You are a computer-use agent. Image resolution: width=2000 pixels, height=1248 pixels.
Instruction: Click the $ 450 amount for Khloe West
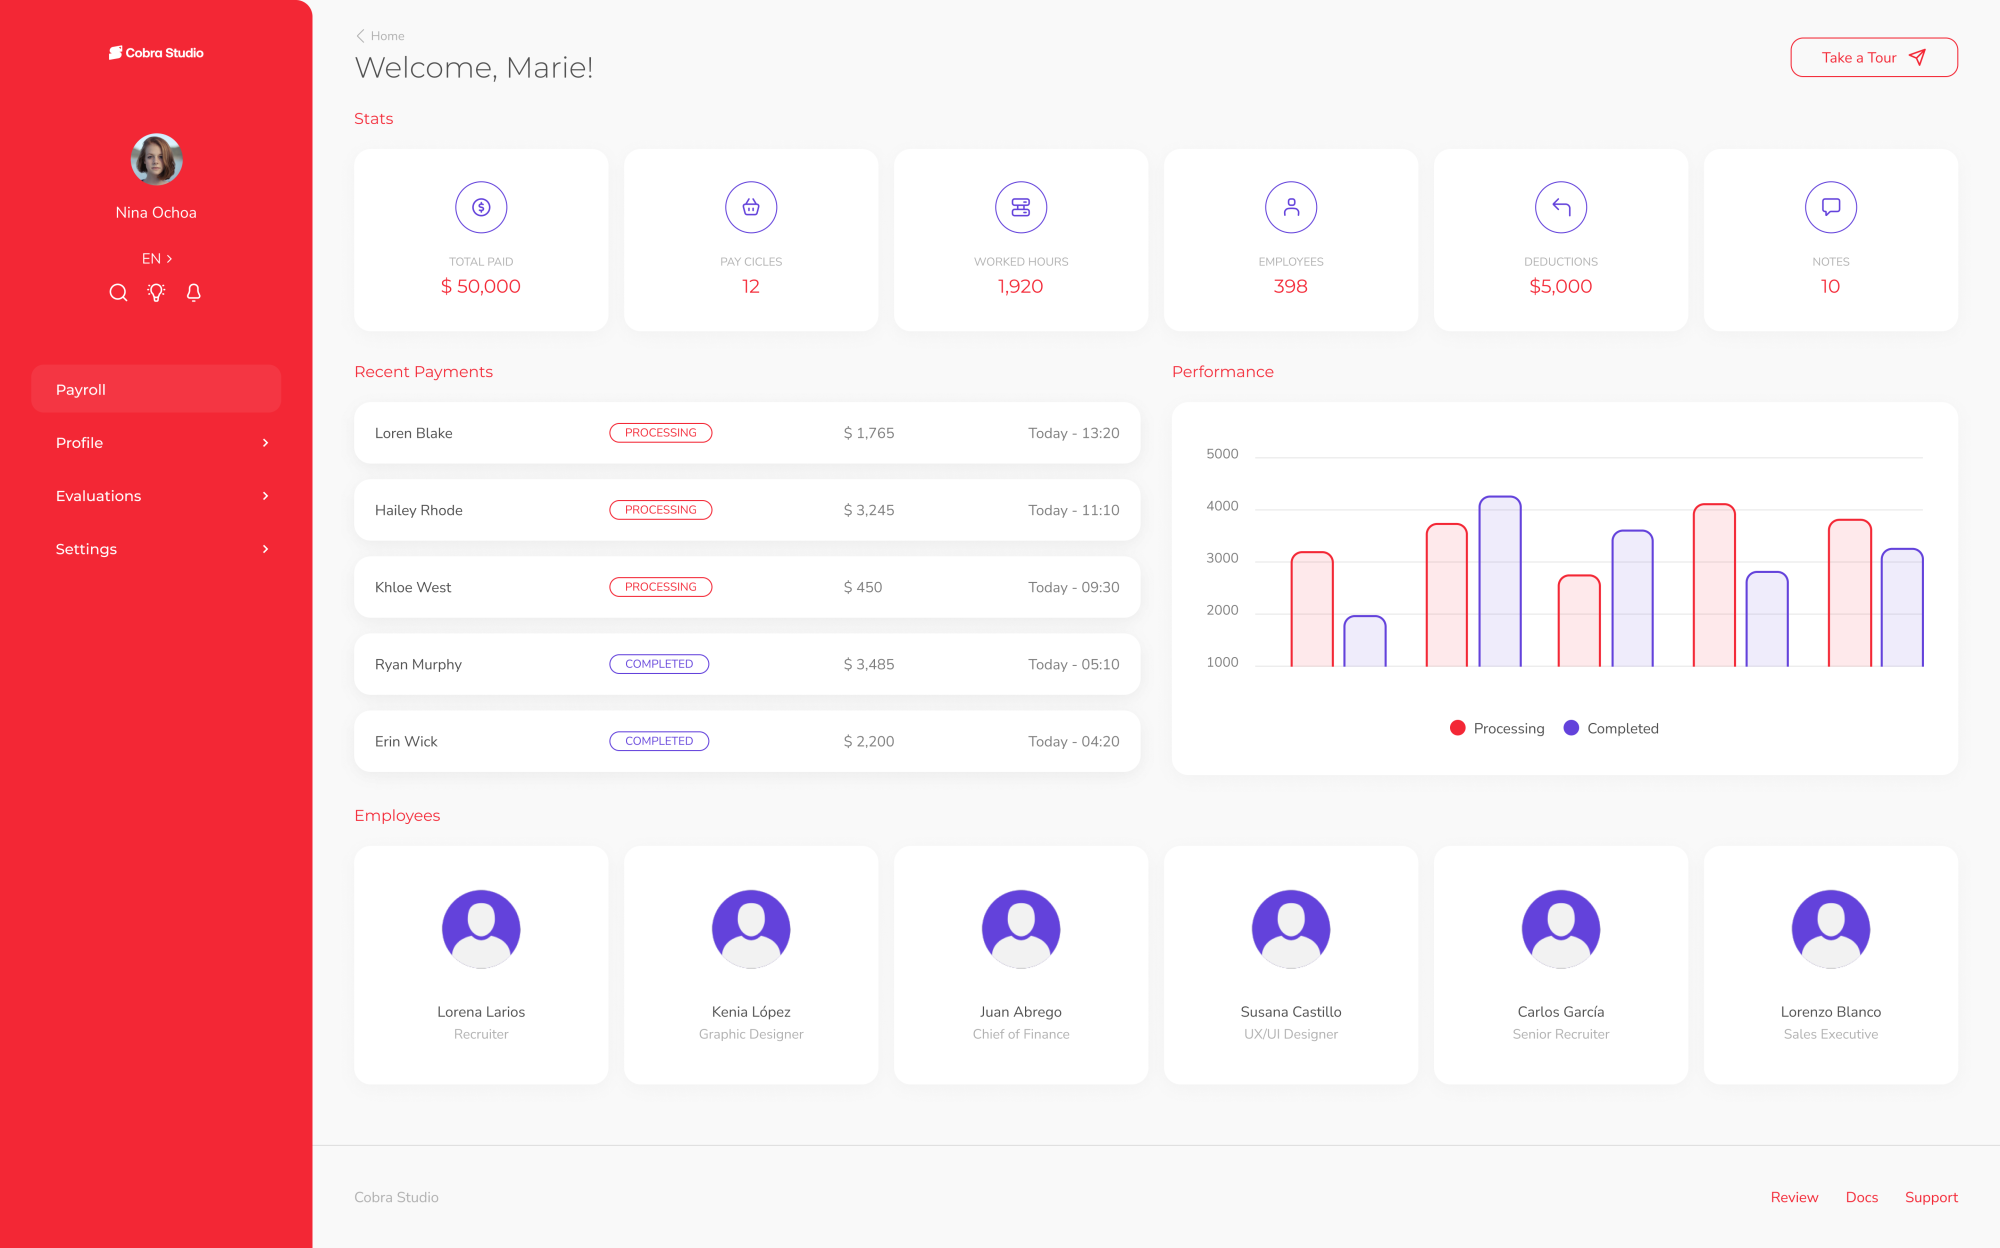(x=862, y=587)
